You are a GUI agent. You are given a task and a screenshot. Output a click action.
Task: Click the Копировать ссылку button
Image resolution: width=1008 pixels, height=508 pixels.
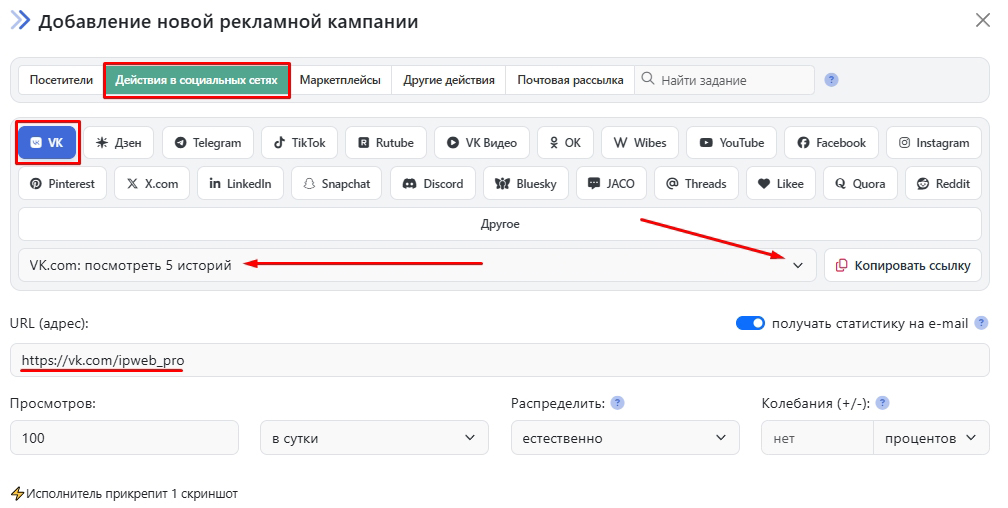[x=903, y=265]
